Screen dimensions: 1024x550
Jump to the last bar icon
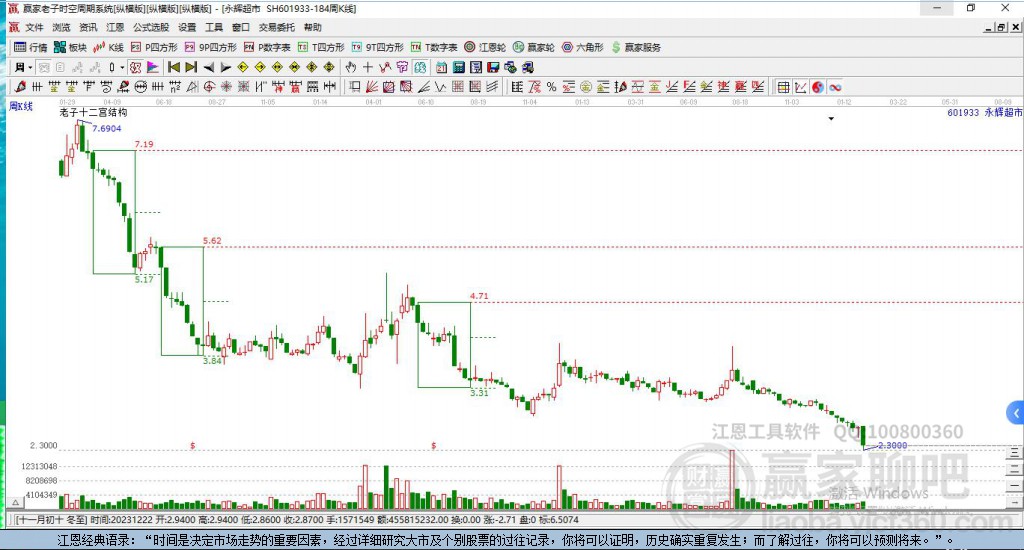(191, 67)
